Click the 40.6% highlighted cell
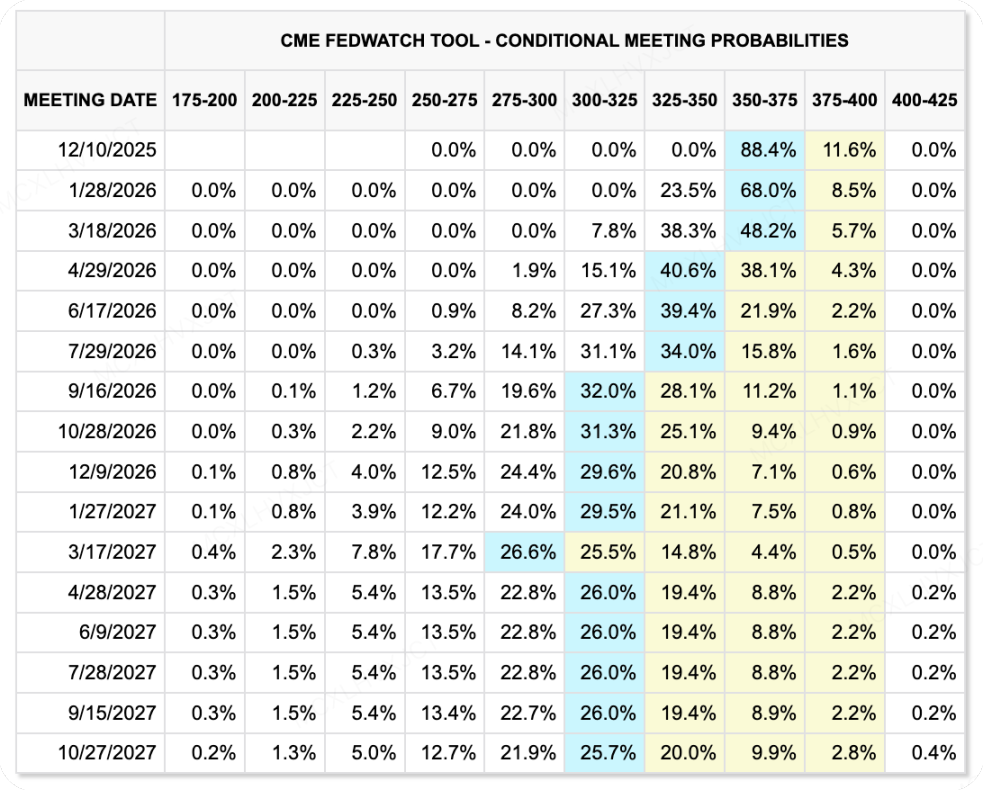Image resolution: width=983 pixels, height=790 pixels. click(684, 270)
